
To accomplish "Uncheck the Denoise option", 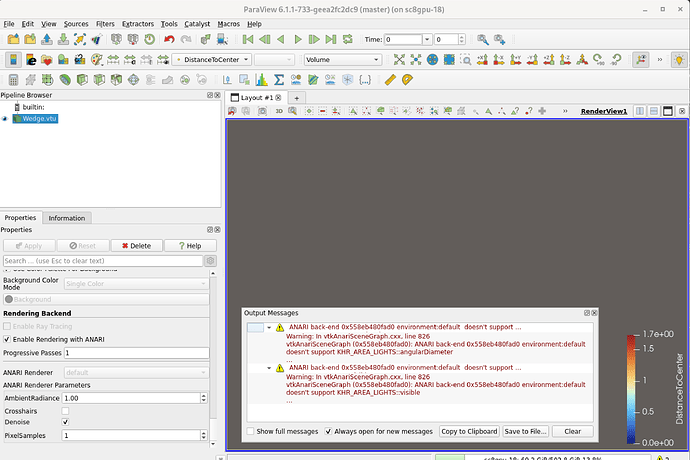I will [65, 422].
